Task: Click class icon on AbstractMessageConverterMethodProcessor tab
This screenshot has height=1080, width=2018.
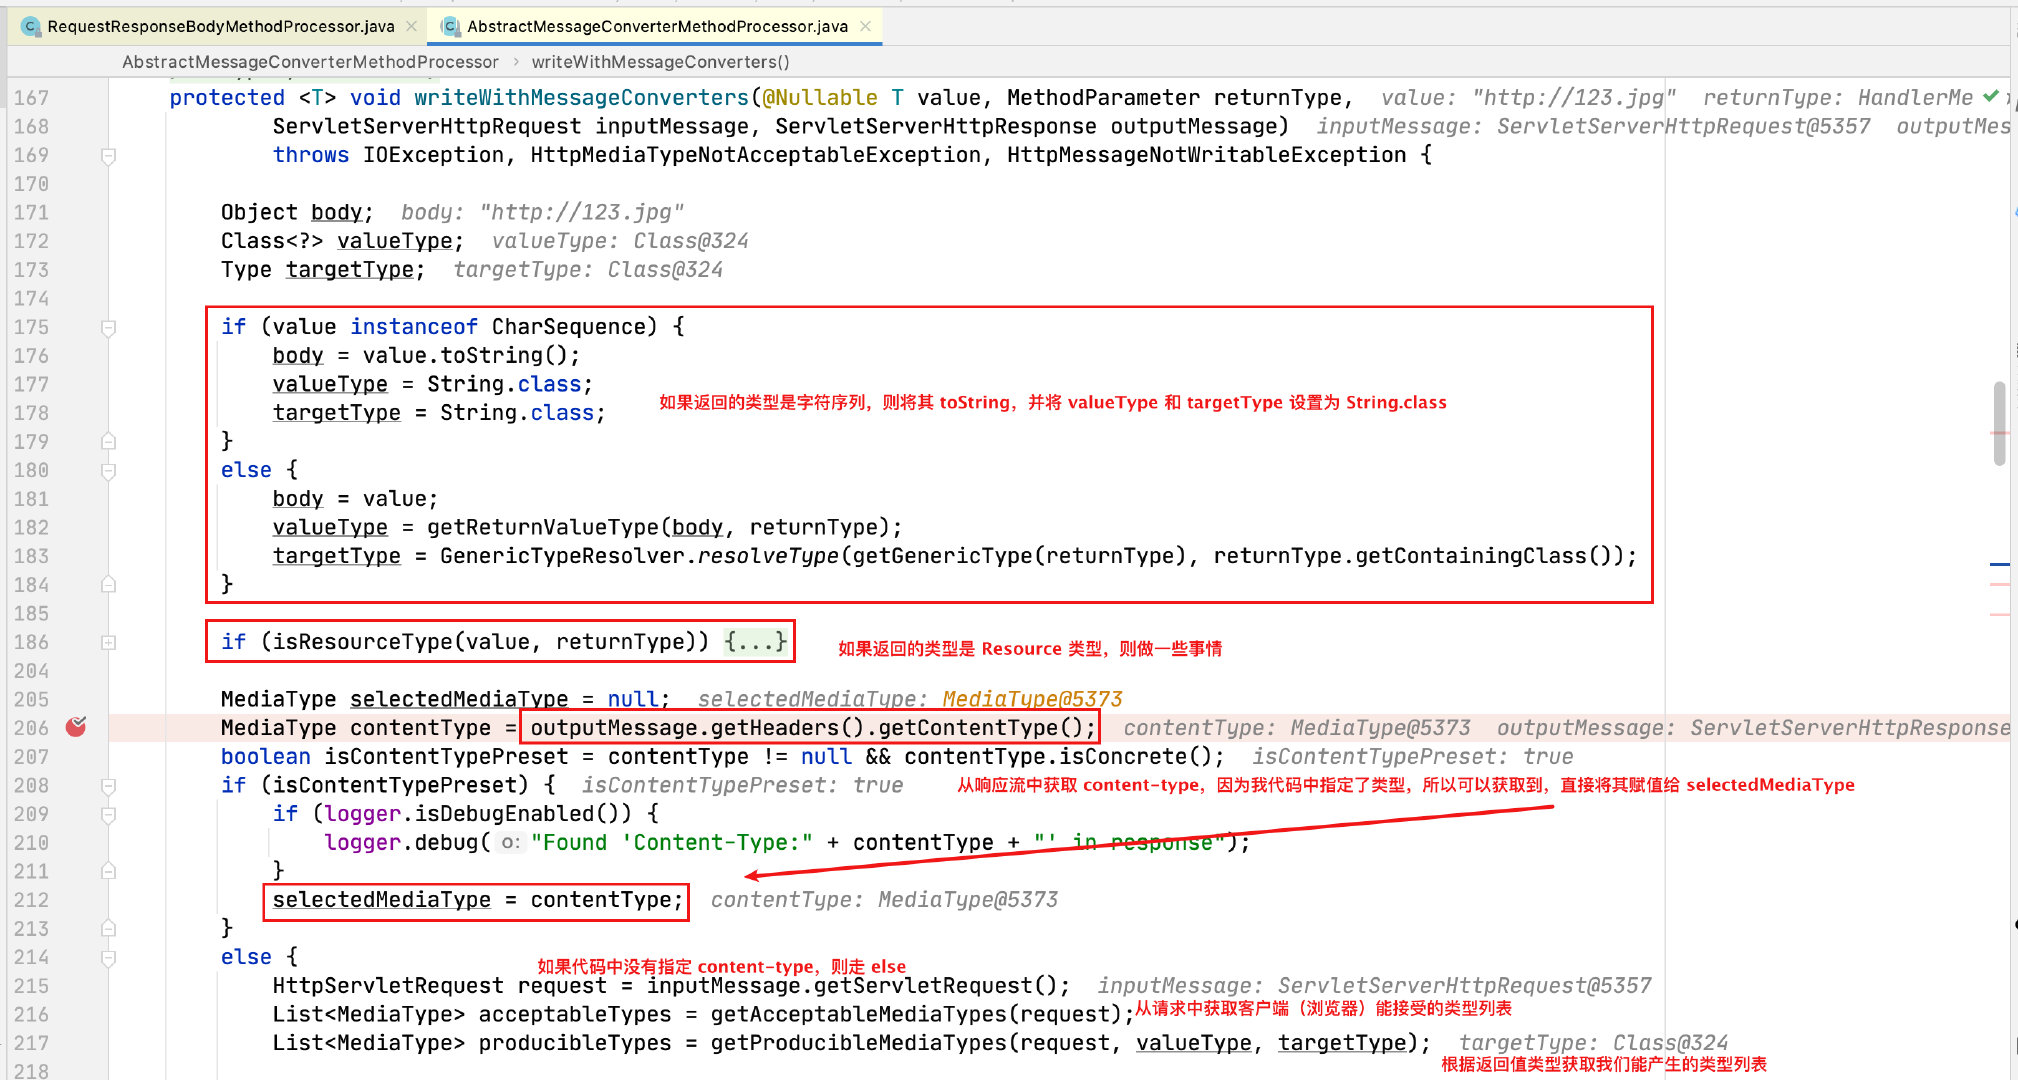Action: [x=451, y=27]
